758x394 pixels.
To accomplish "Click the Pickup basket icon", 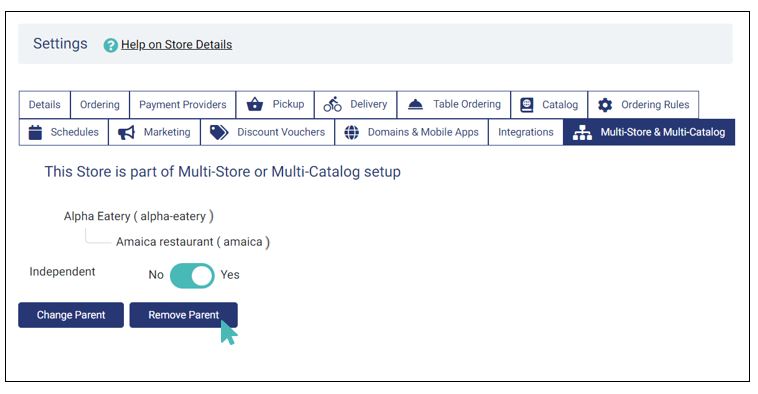I will [255, 104].
